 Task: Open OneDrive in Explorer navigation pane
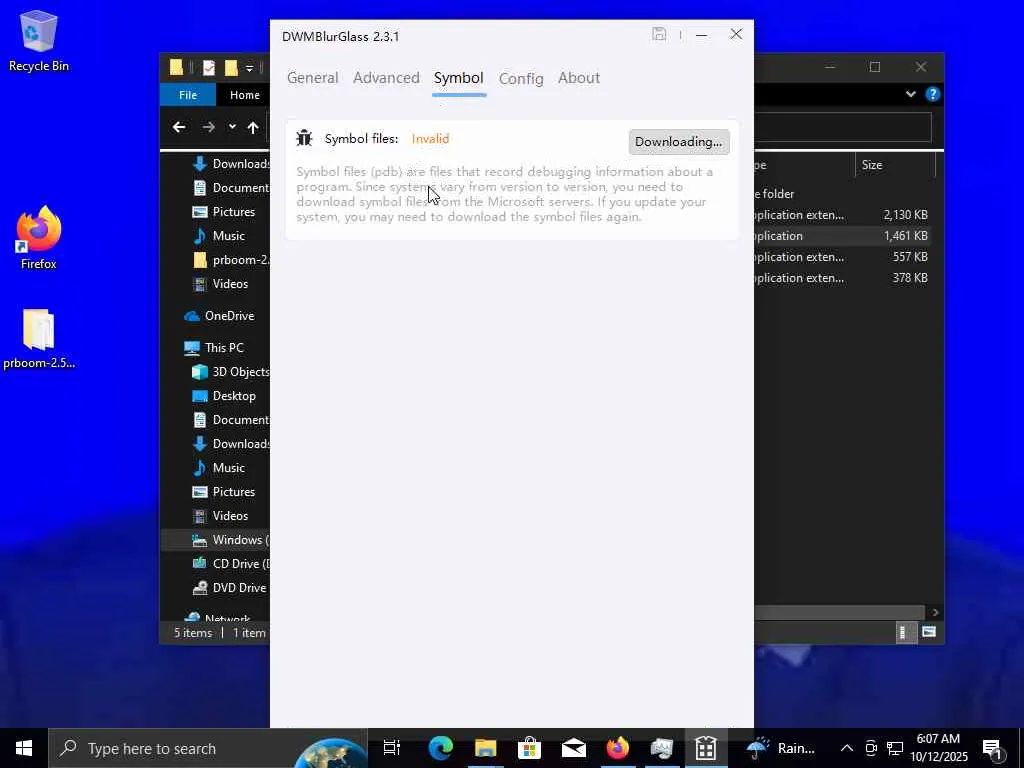pos(219,315)
